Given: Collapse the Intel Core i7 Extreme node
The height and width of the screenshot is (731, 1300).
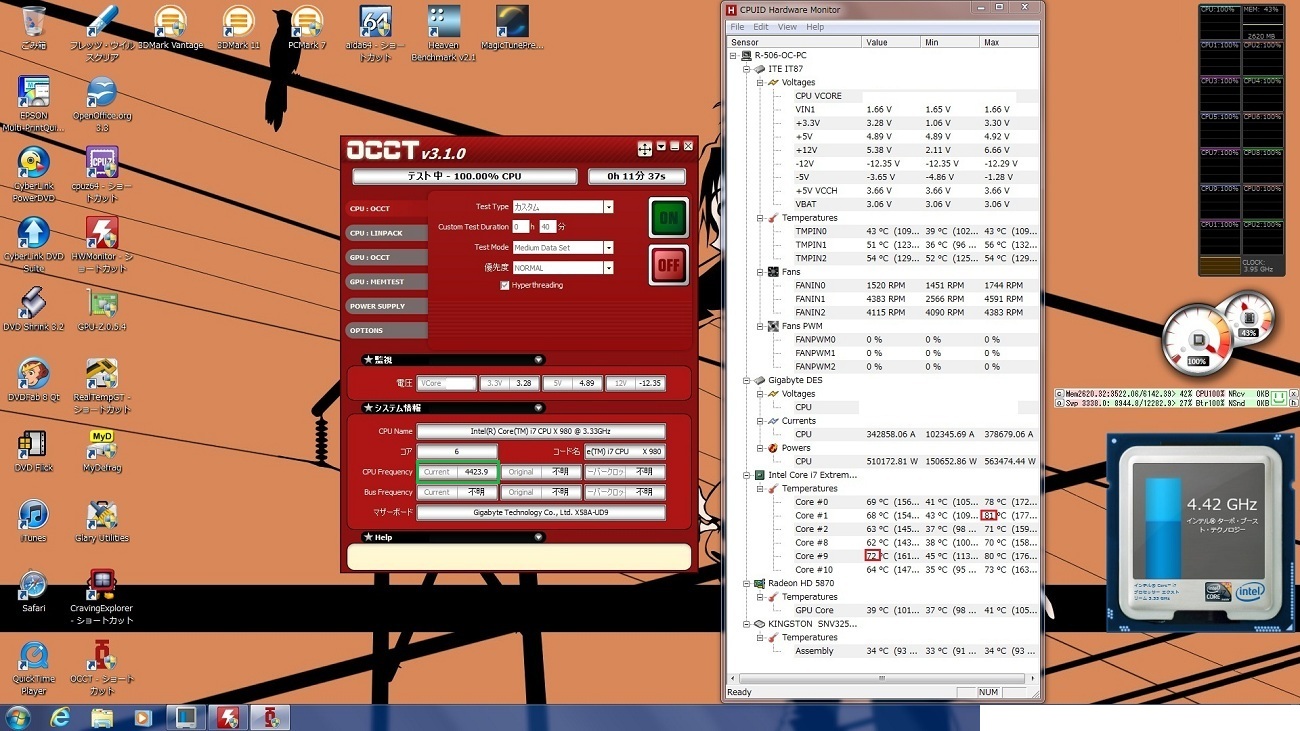Looking at the screenshot, I should 746,475.
